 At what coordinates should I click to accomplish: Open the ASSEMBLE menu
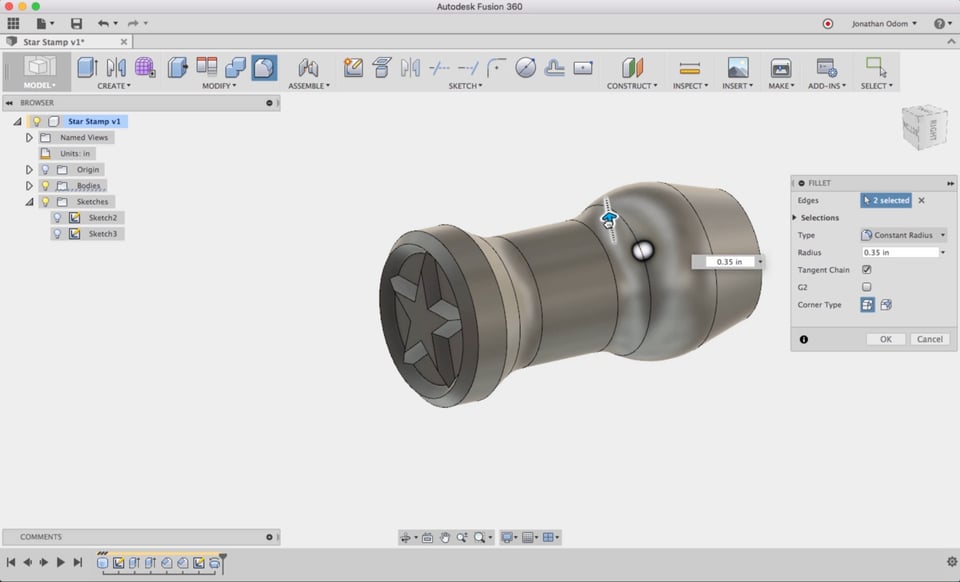tap(309, 86)
